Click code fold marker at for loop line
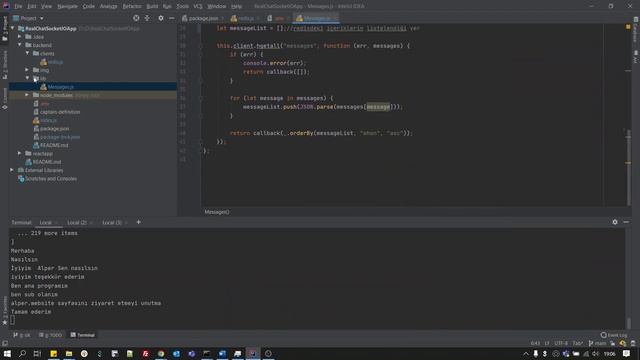This screenshot has width=640, height=360. tap(200, 98)
